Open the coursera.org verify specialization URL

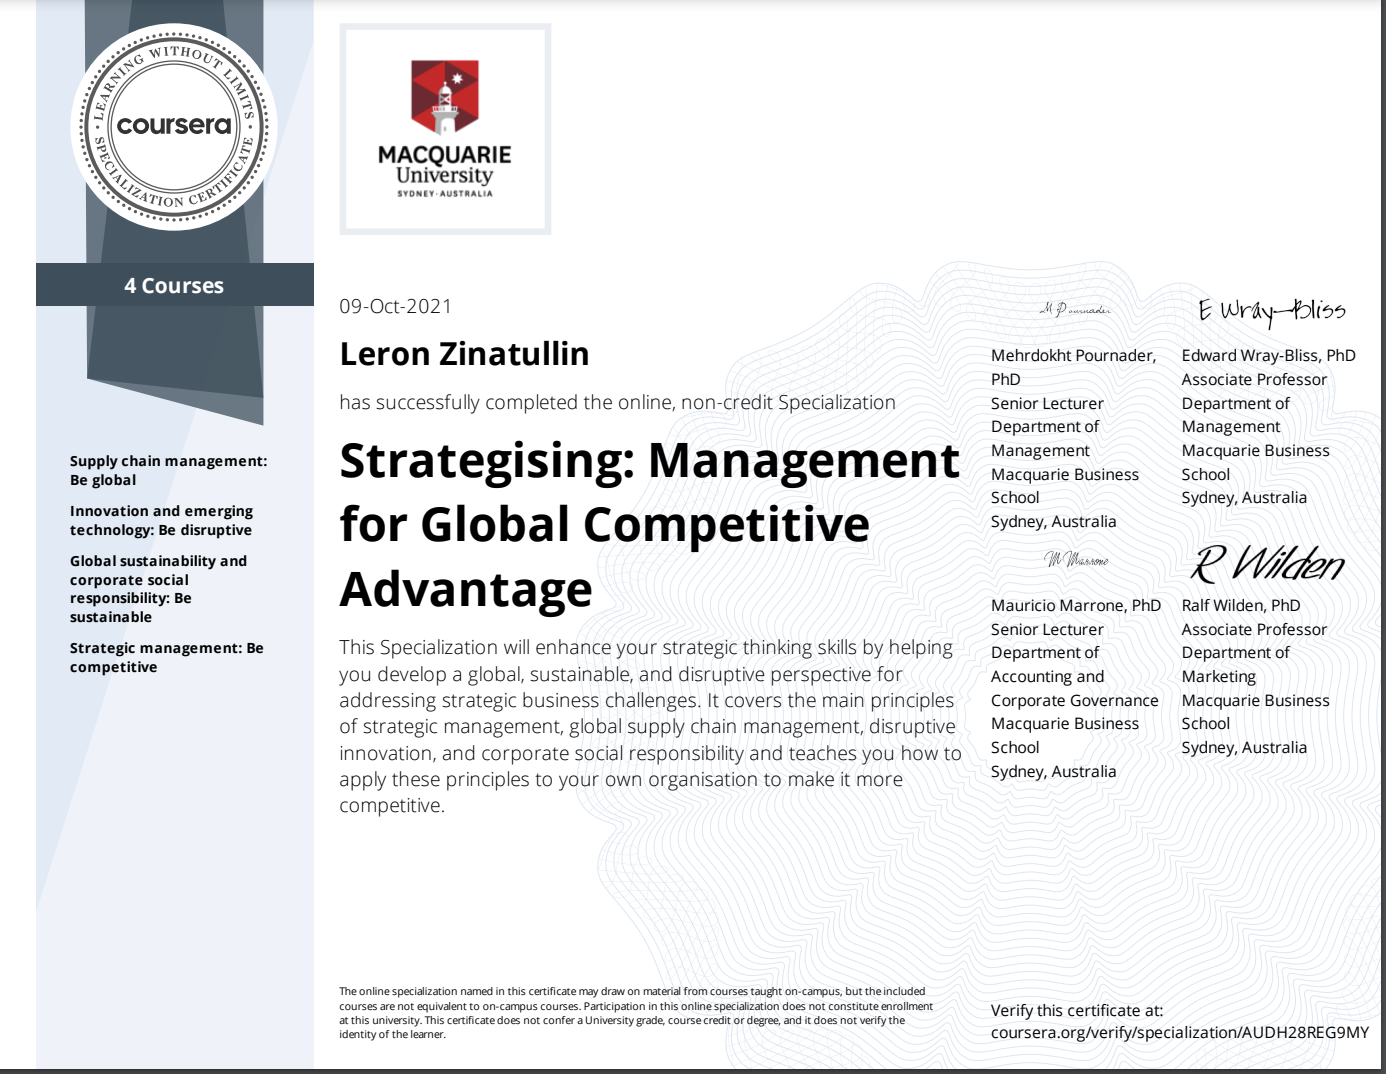(1179, 1032)
